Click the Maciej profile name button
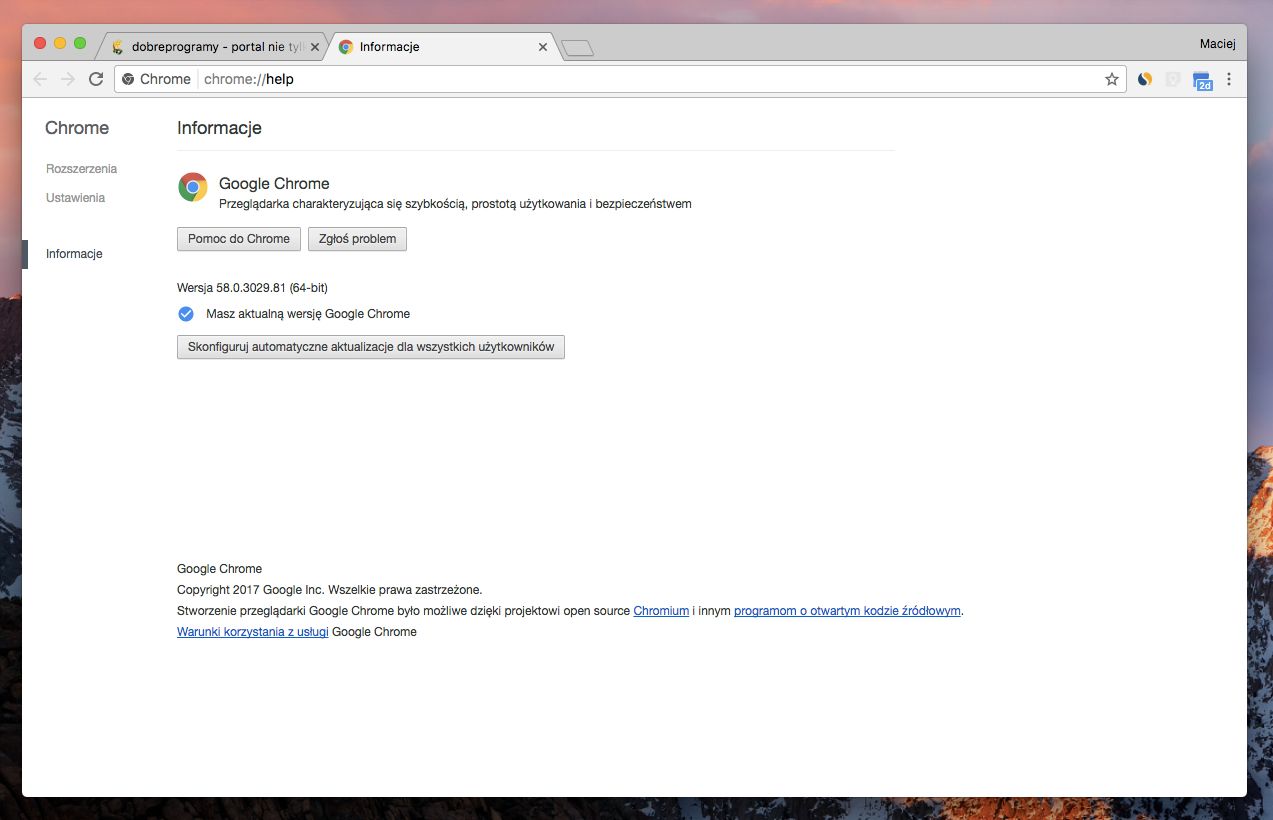This screenshot has width=1273, height=820. [1218, 44]
